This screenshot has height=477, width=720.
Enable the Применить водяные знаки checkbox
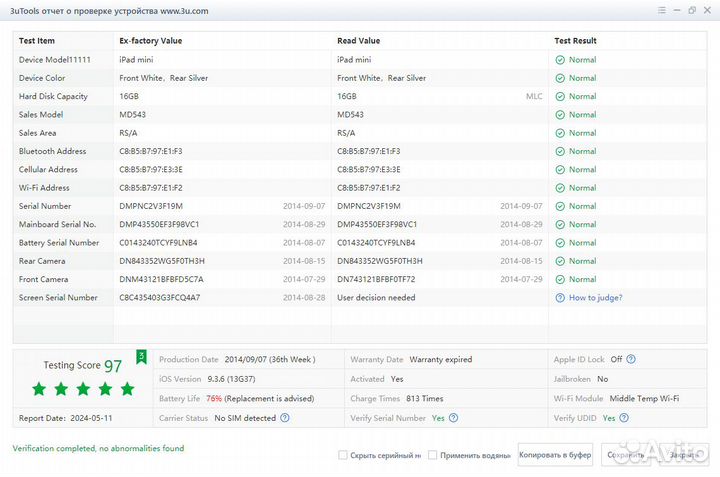tap(432, 455)
